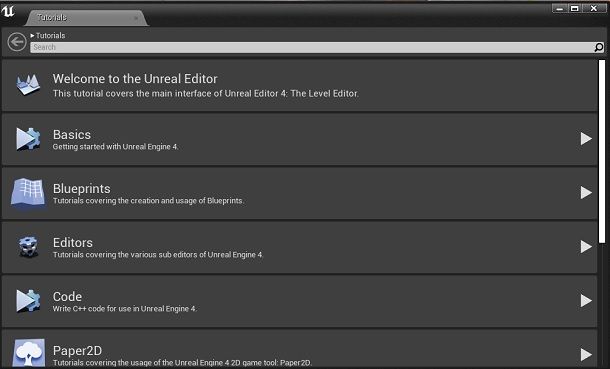
Task: Click the Basics tutorial gear-play icon
Action: click(28, 139)
